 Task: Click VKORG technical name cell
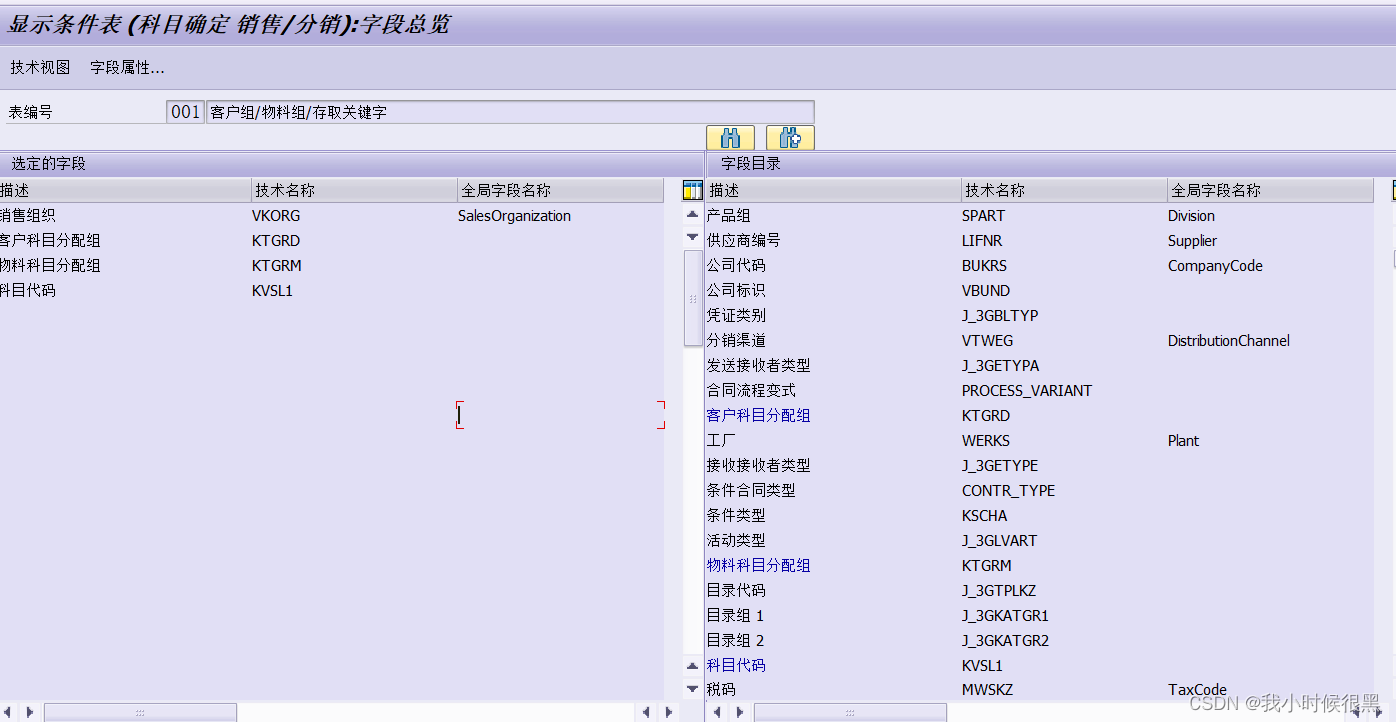pyautogui.click(x=276, y=216)
